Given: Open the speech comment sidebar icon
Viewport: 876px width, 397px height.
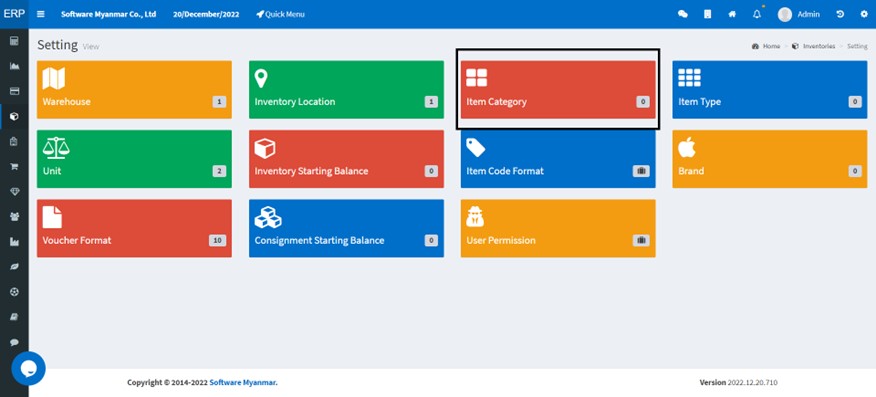Looking at the screenshot, I should 15,342.
